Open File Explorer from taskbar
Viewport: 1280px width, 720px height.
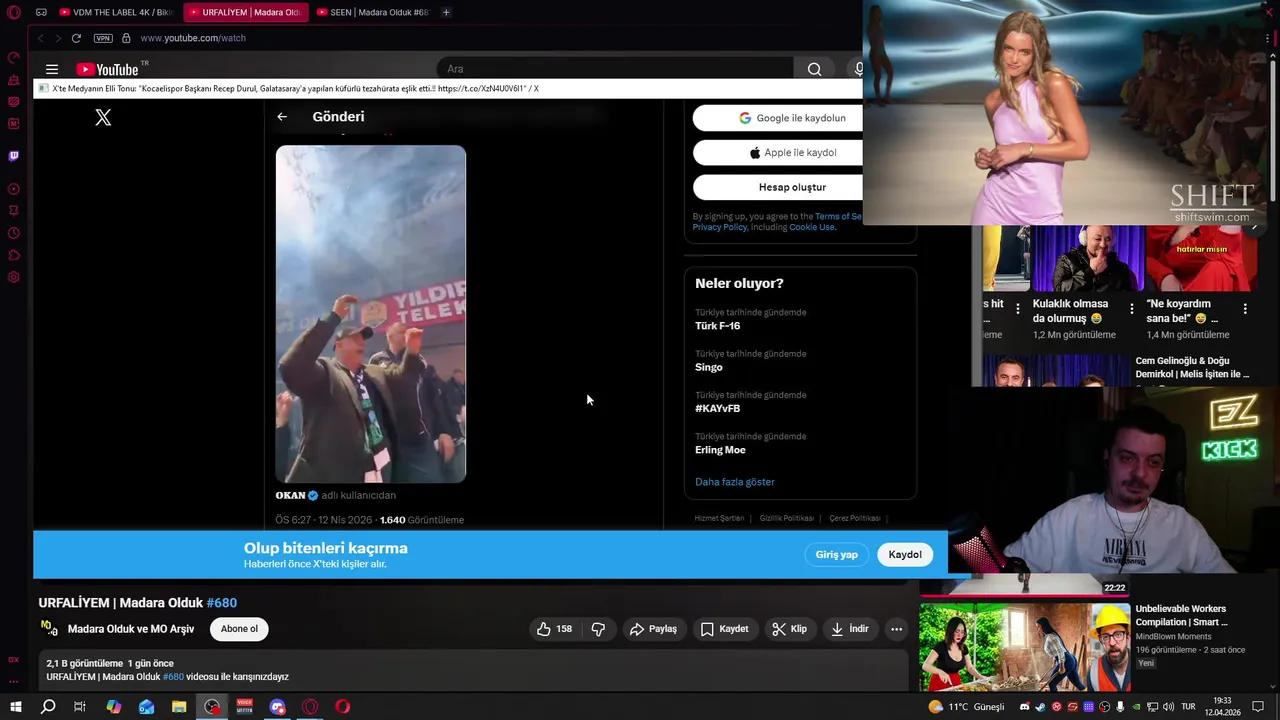tap(179, 707)
